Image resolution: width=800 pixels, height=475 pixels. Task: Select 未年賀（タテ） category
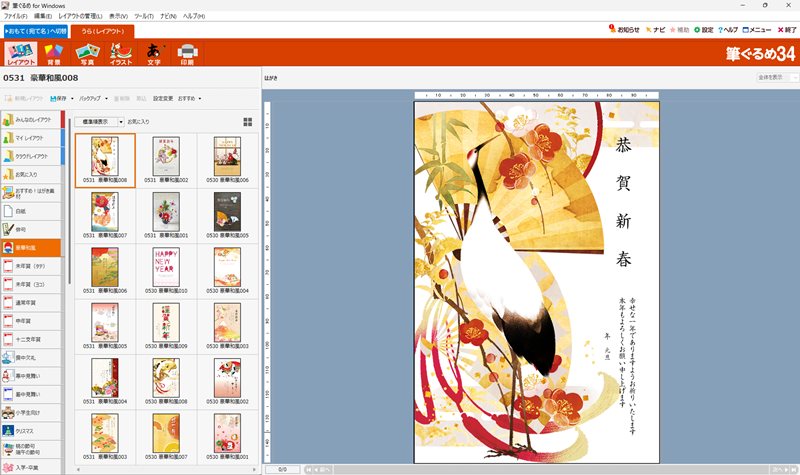click(x=31, y=266)
